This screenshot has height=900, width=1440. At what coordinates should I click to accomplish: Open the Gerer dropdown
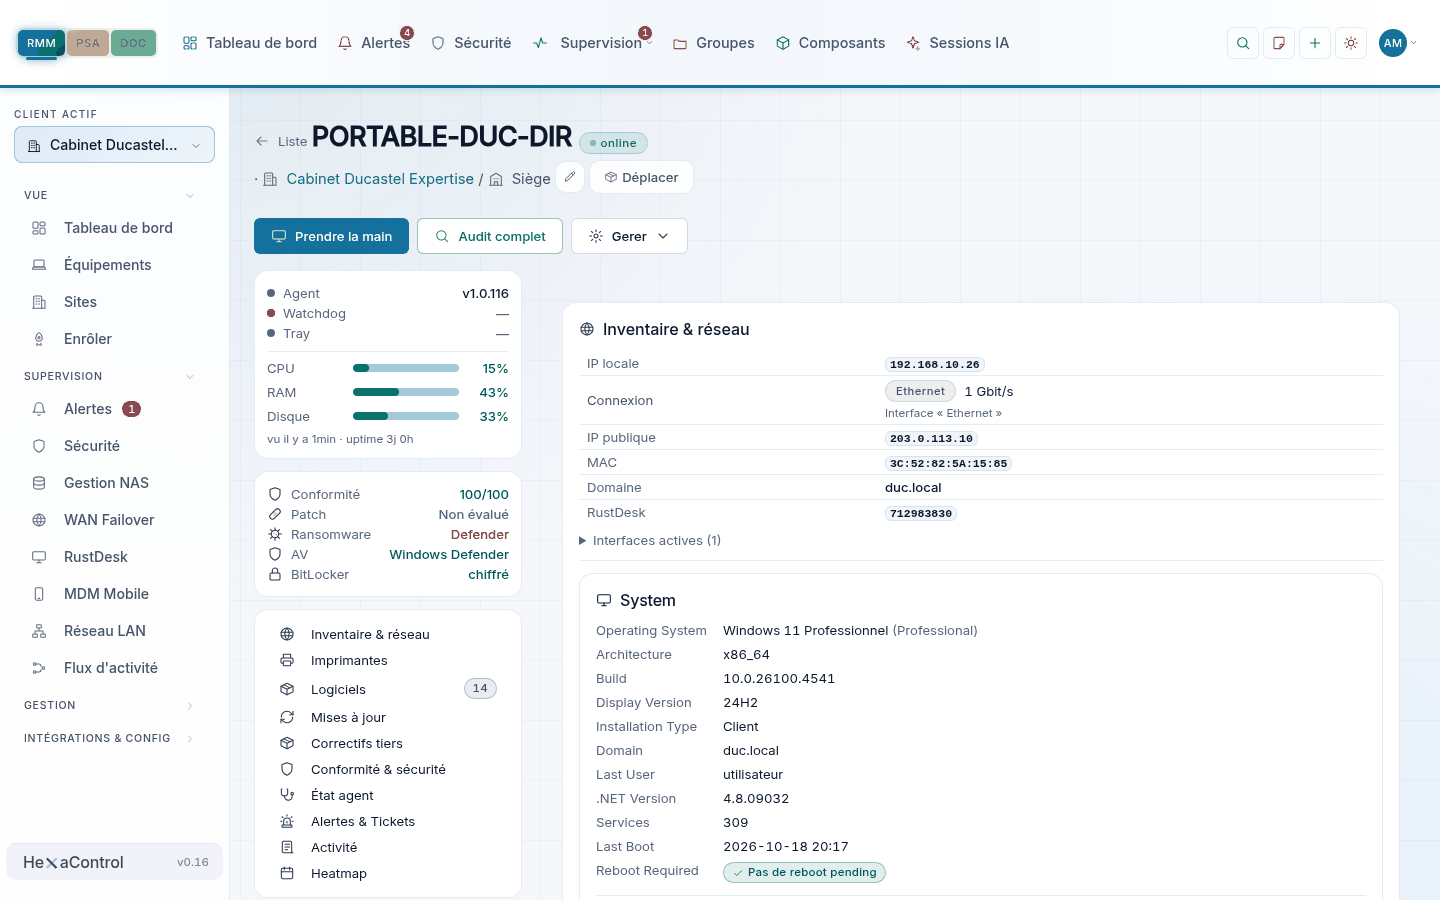(x=629, y=236)
